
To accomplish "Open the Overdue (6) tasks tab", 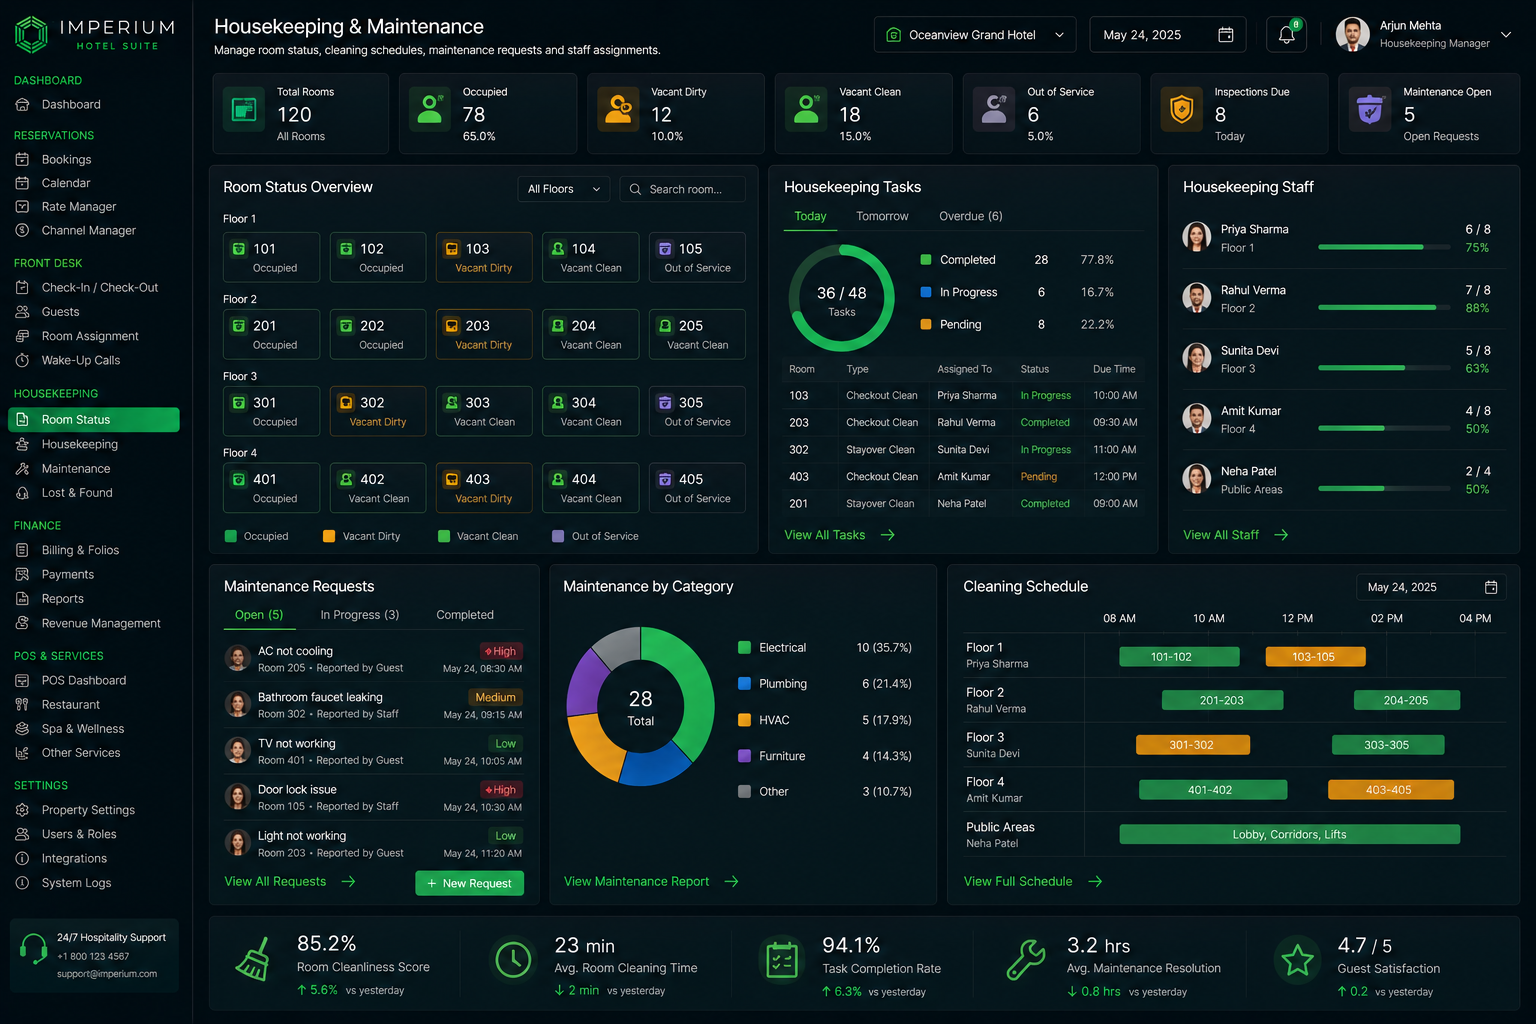I will [x=971, y=216].
